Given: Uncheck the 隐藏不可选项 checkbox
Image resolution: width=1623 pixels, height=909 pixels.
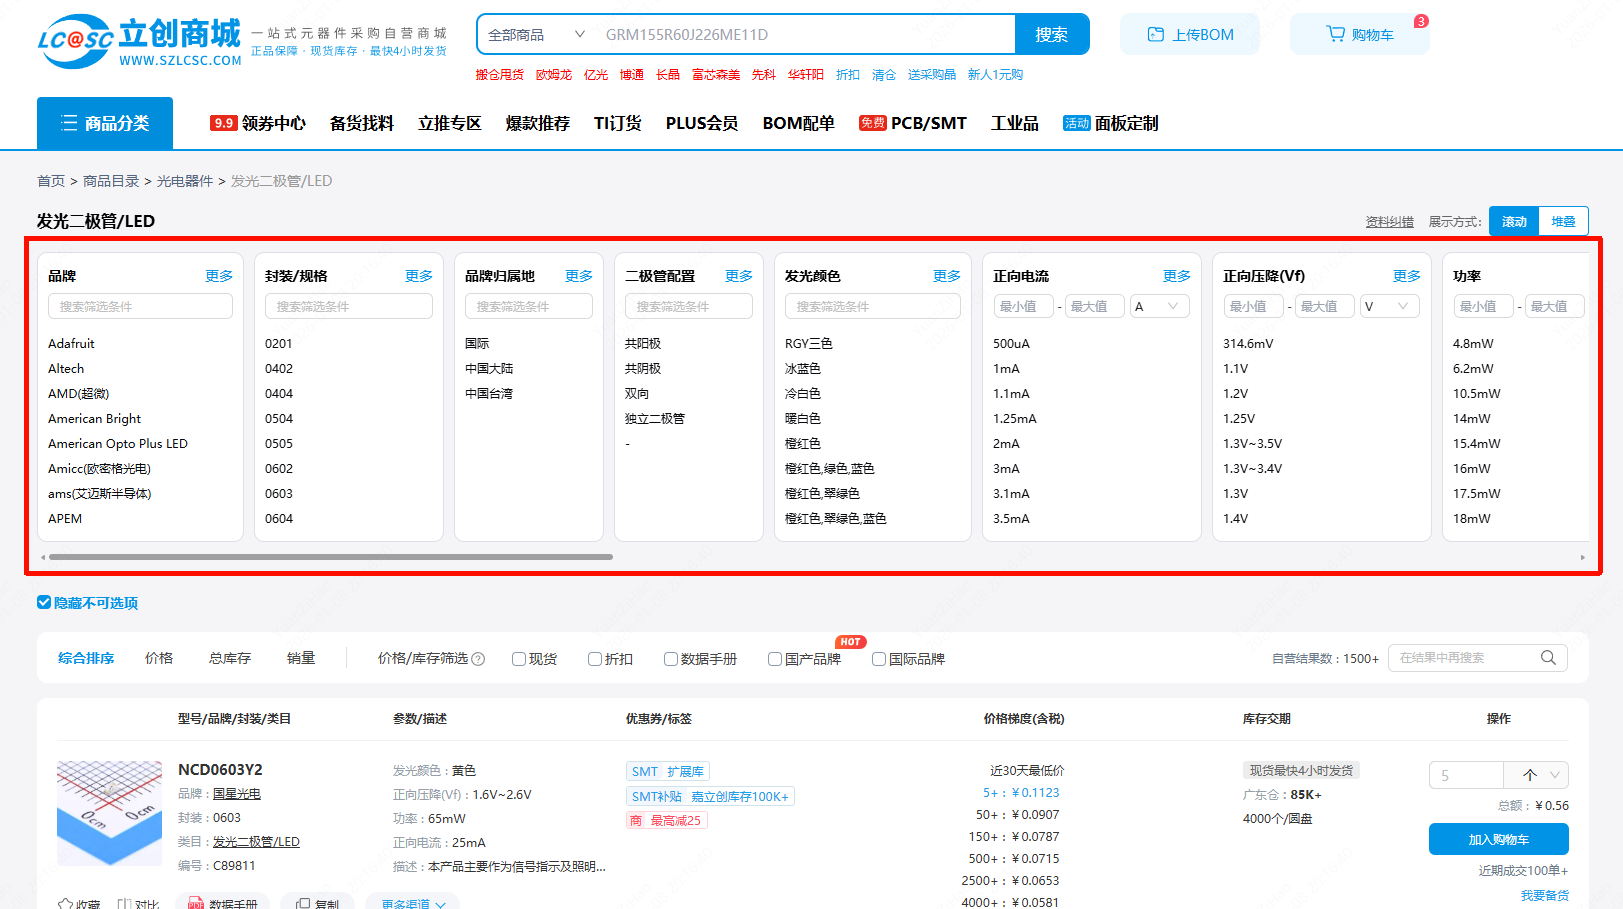Looking at the screenshot, I should (44, 602).
